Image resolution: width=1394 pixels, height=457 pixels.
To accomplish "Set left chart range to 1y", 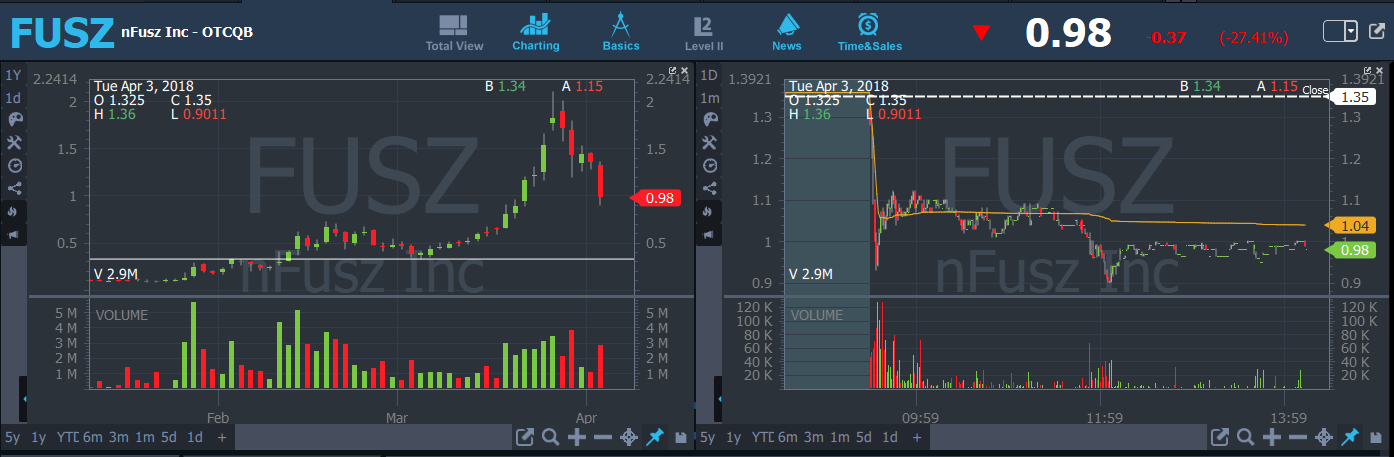I will click(38, 437).
